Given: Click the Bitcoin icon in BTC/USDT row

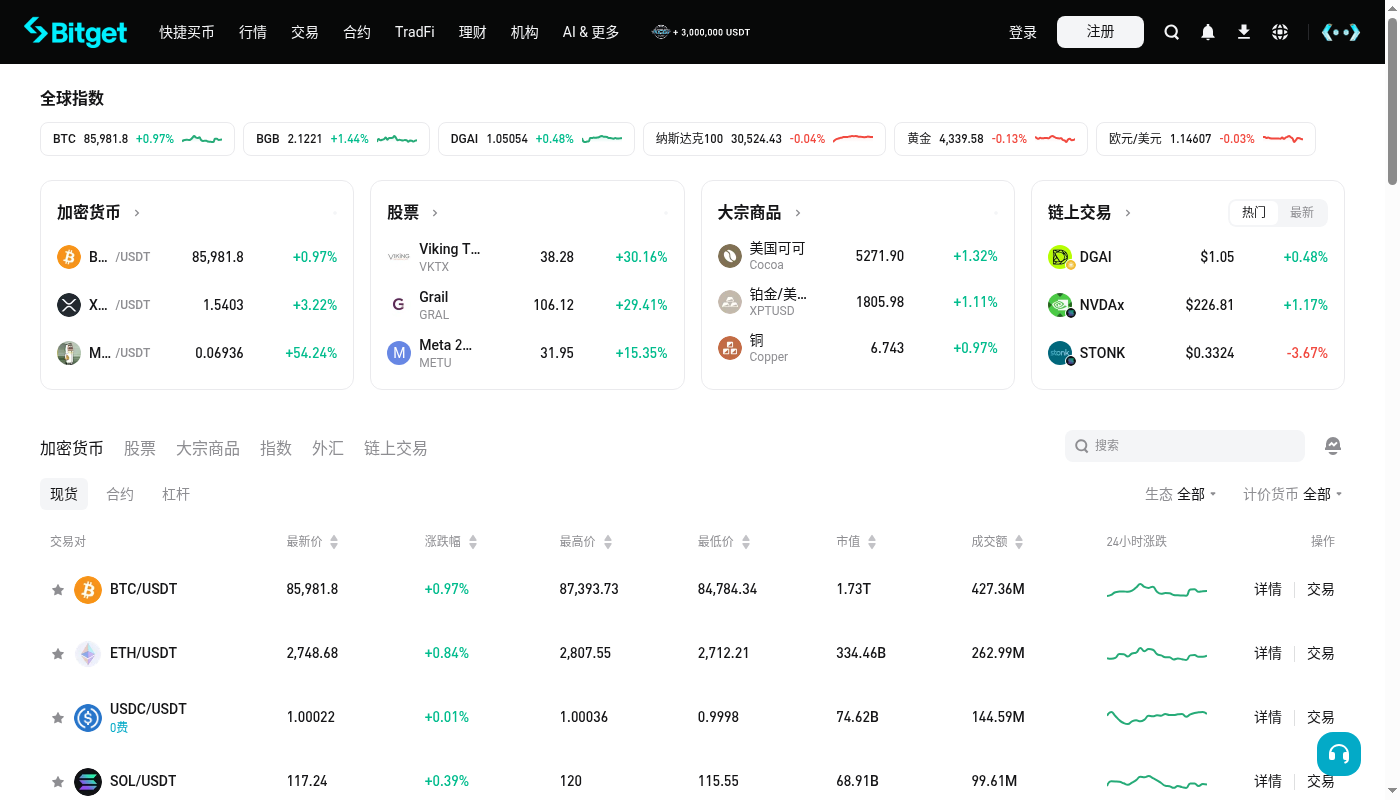Looking at the screenshot, I should tap(88, 589).
